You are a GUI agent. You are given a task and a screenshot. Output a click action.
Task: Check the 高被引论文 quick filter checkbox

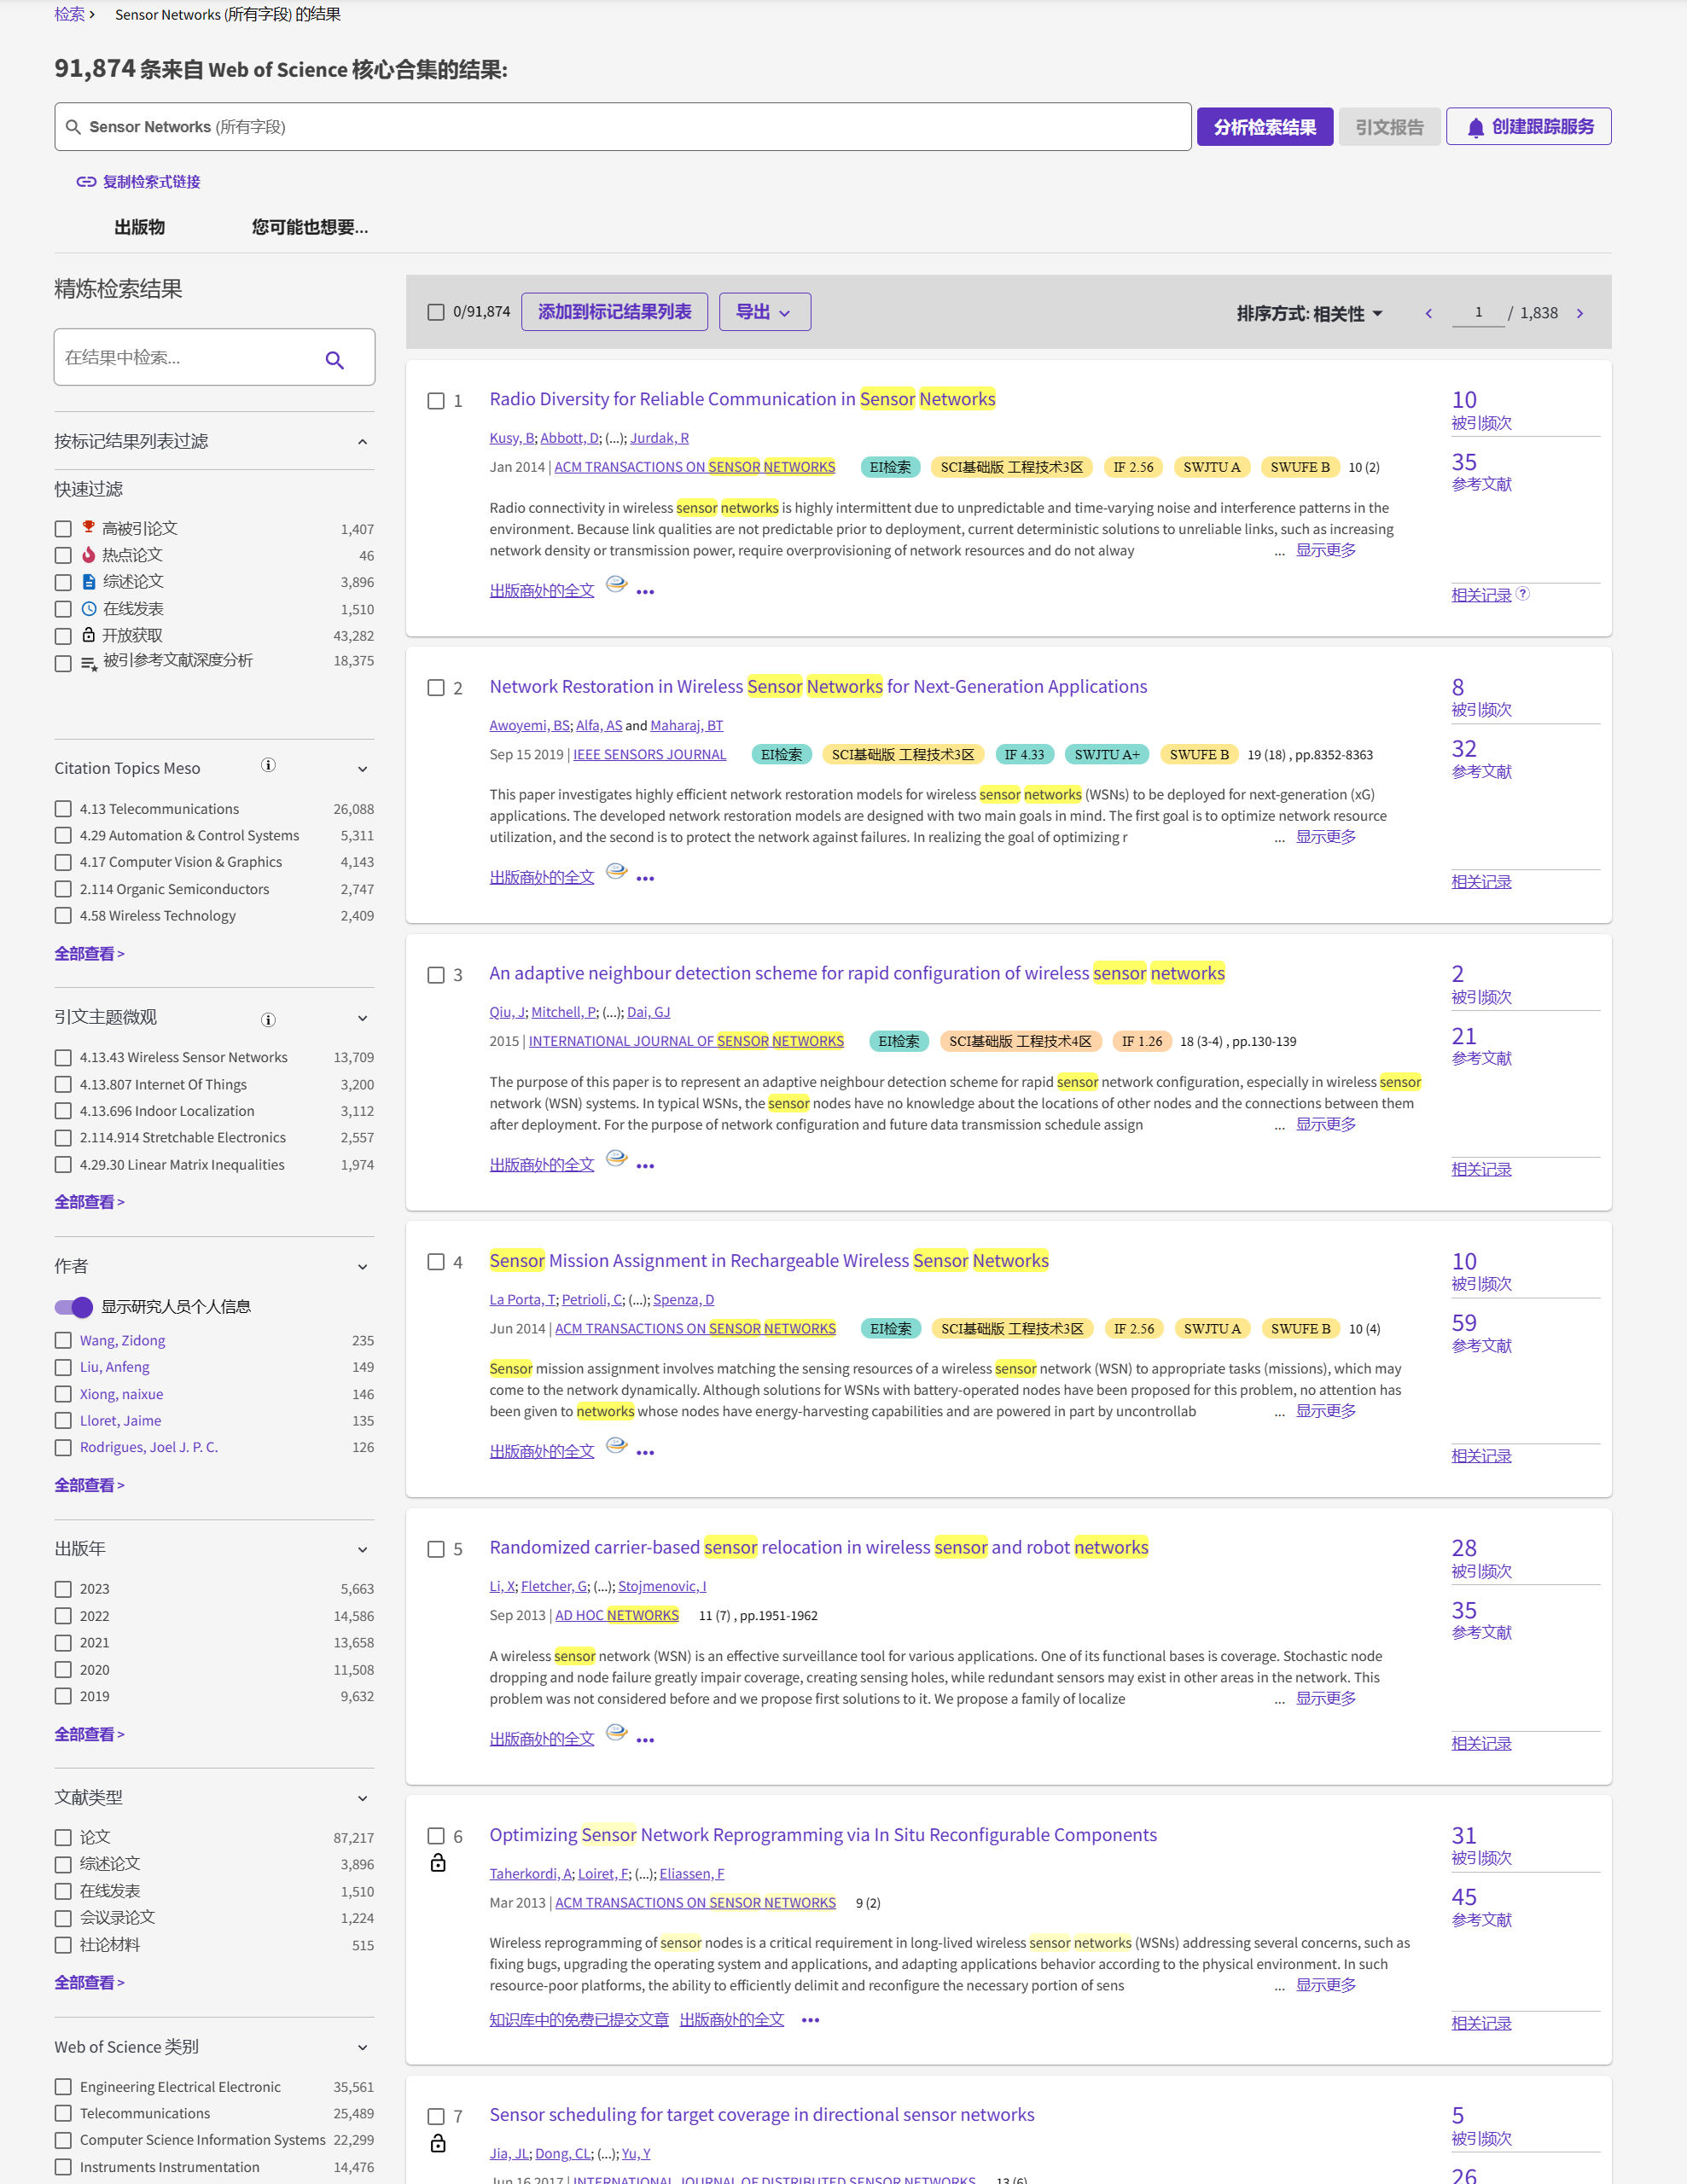63,529
